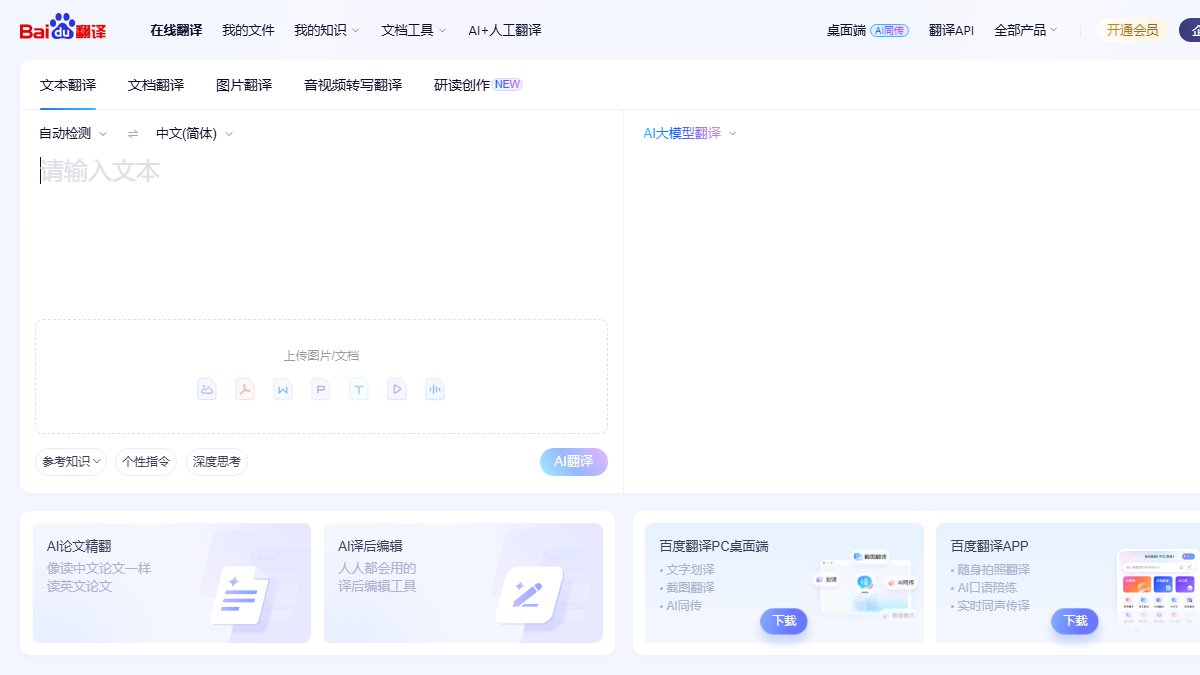Click the 译后编辑工具 description text
The height and width of the screenshot is (675, 1200).
coord(377,586)
